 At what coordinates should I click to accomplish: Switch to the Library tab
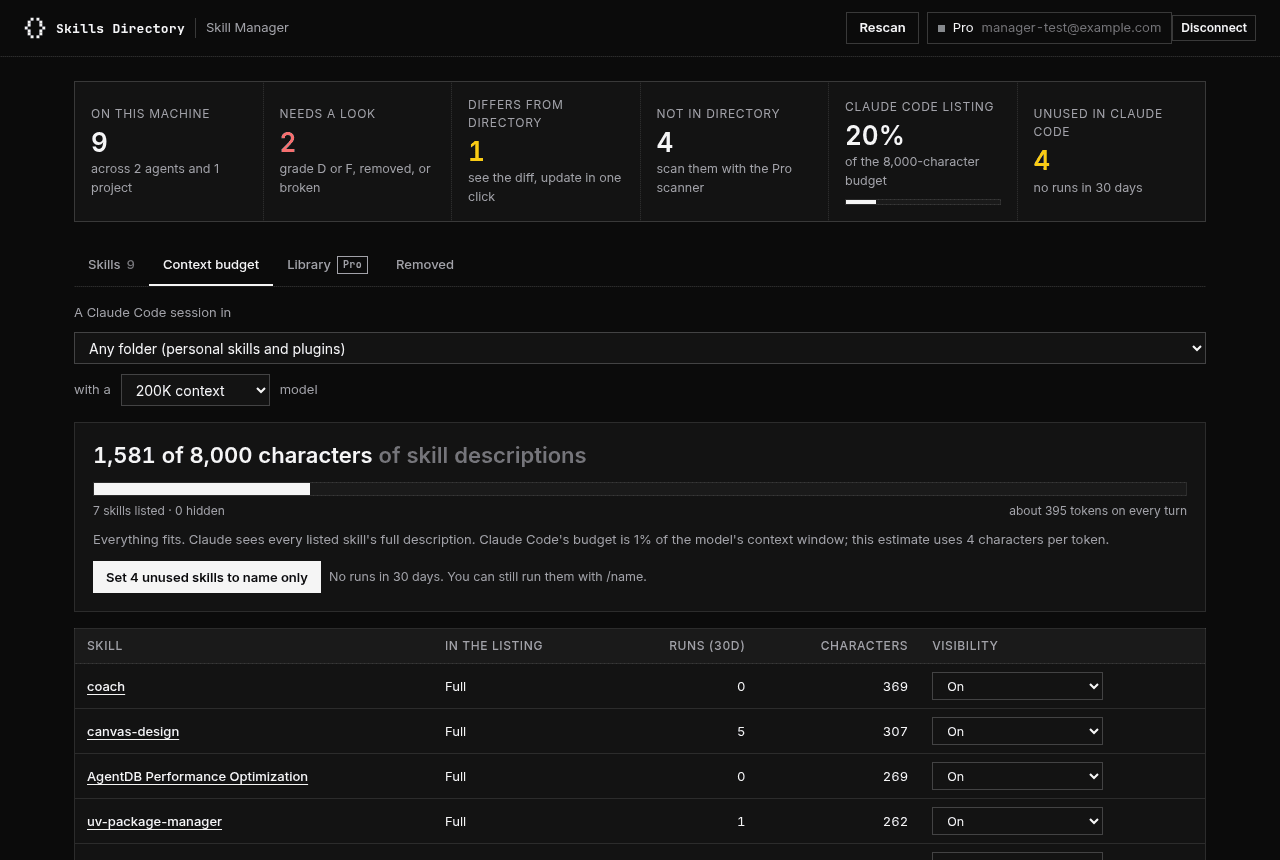(x=327, y=265)
